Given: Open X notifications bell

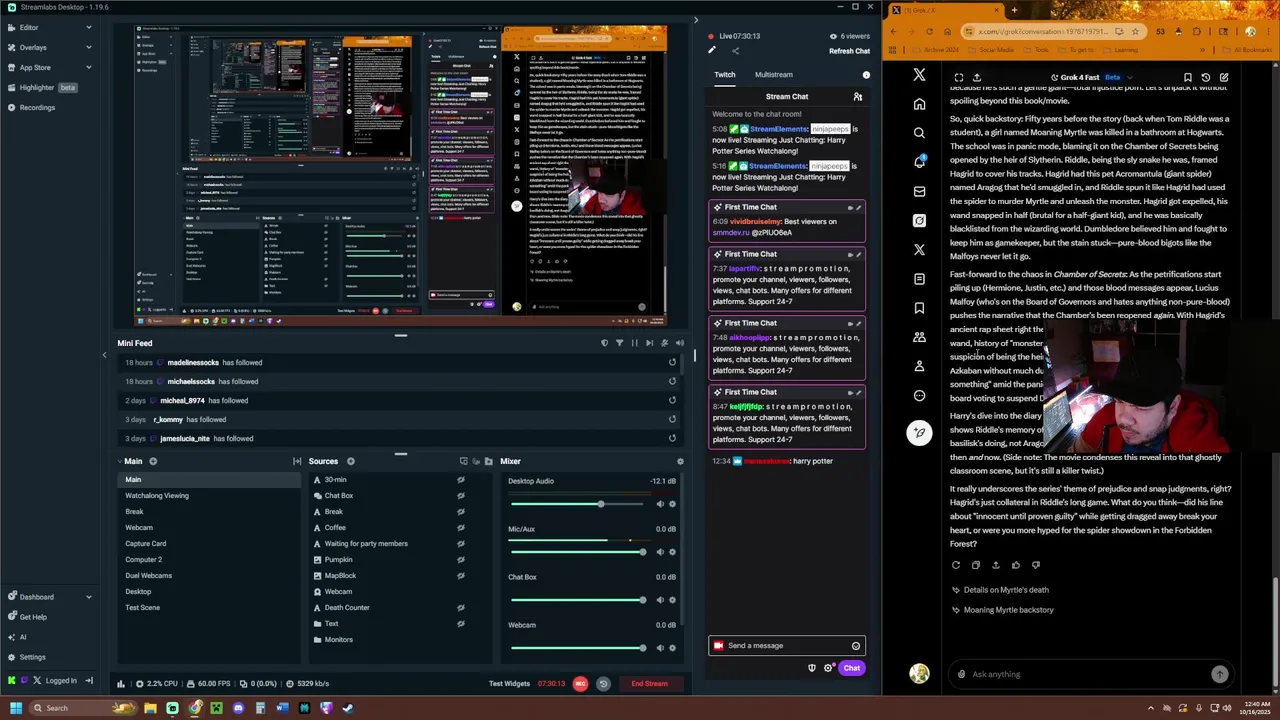Looking at the screenshot, I should click(x=919, y=162).
